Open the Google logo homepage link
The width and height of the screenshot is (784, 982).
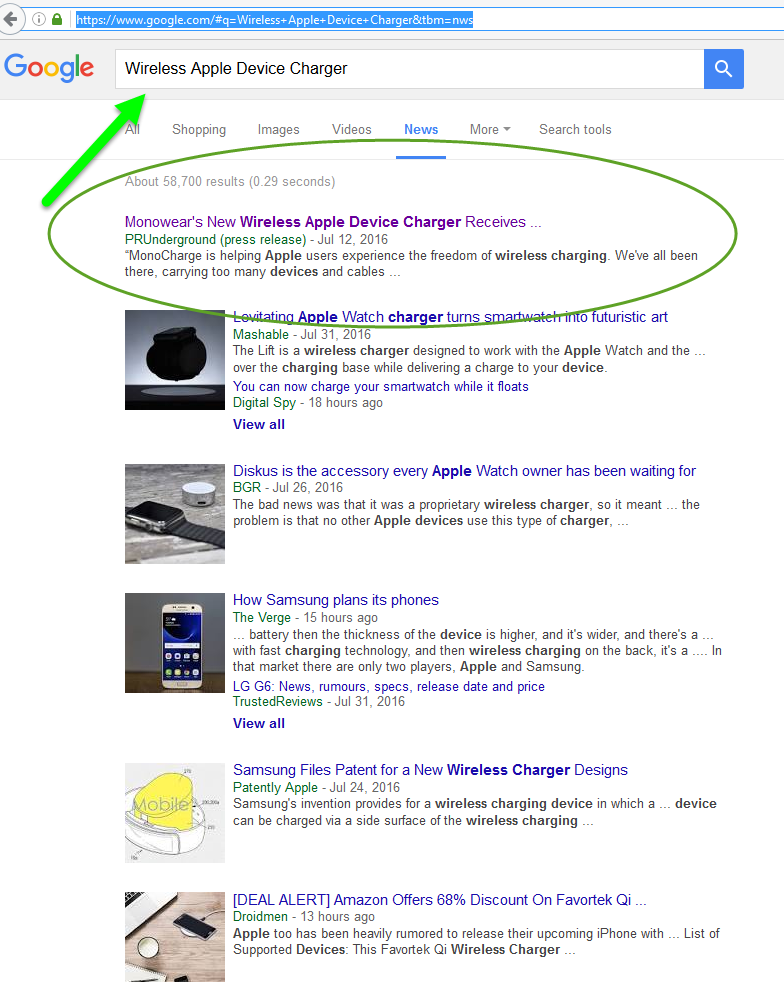pos(49,68)
